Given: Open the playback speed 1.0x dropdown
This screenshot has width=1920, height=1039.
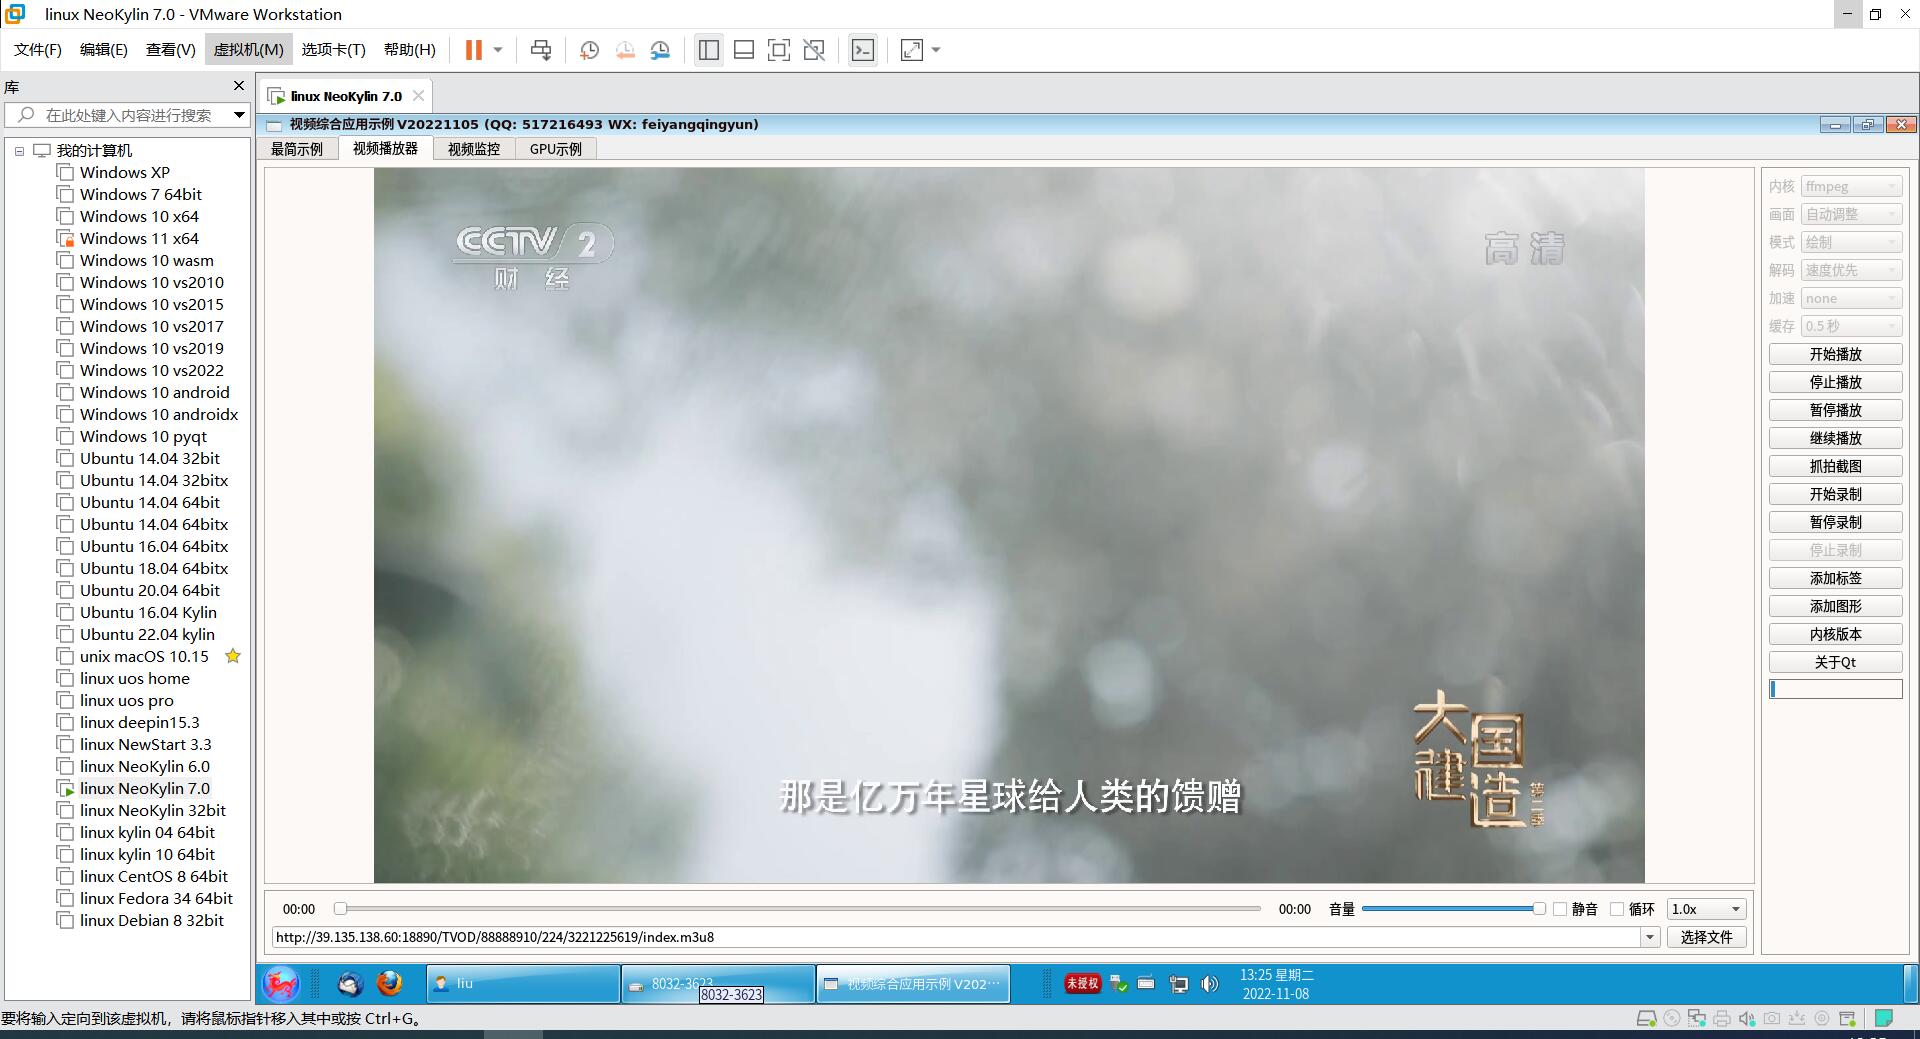Looking at the screenshot, I should [x=1706, y=909].
